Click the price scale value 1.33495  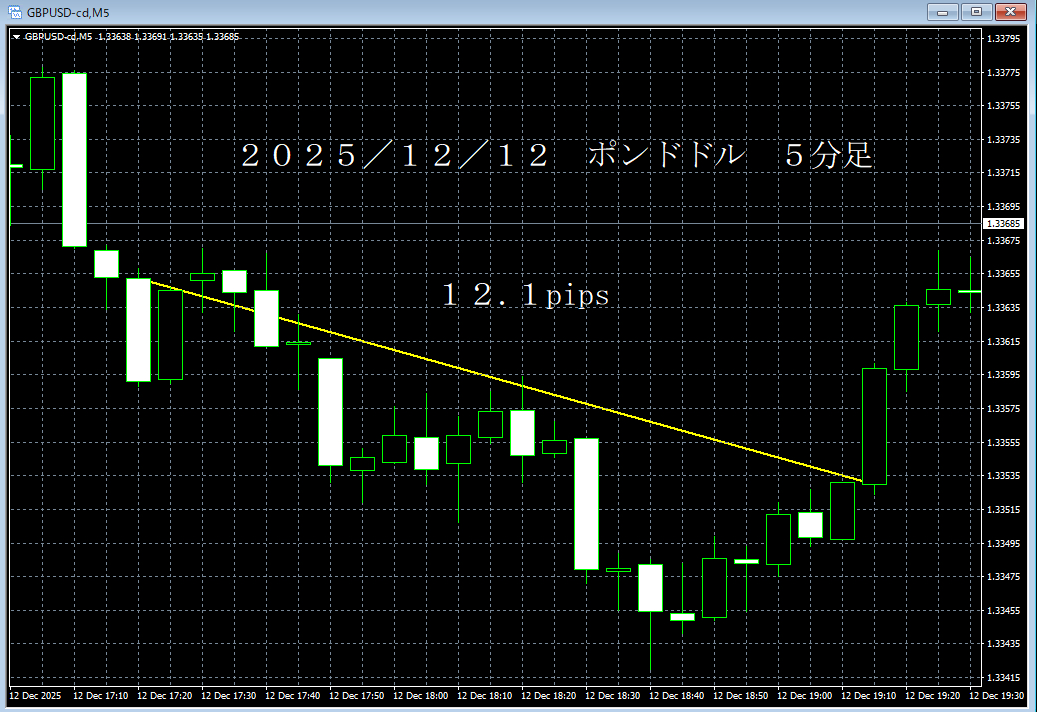1003,543
